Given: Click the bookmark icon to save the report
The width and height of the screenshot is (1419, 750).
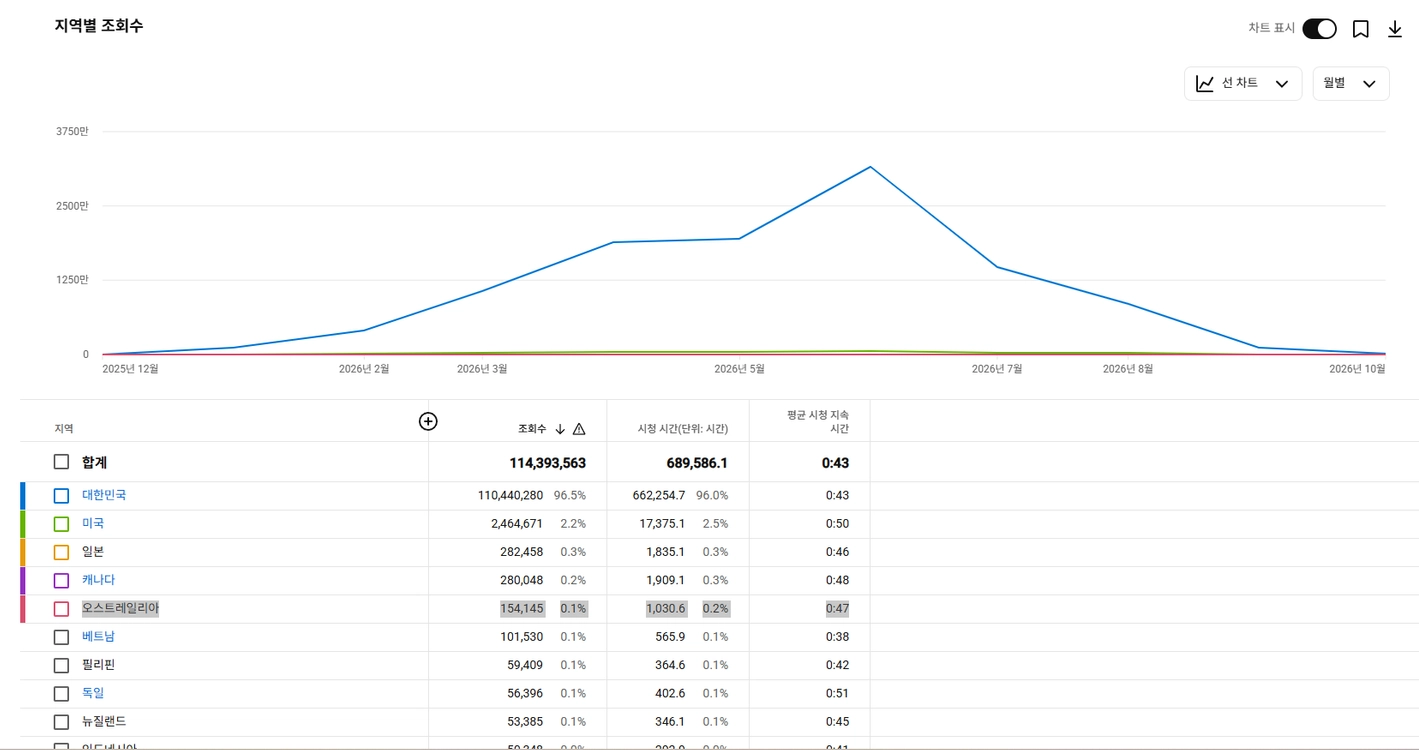Looking at the screenshot, I should coord(1360,29).
